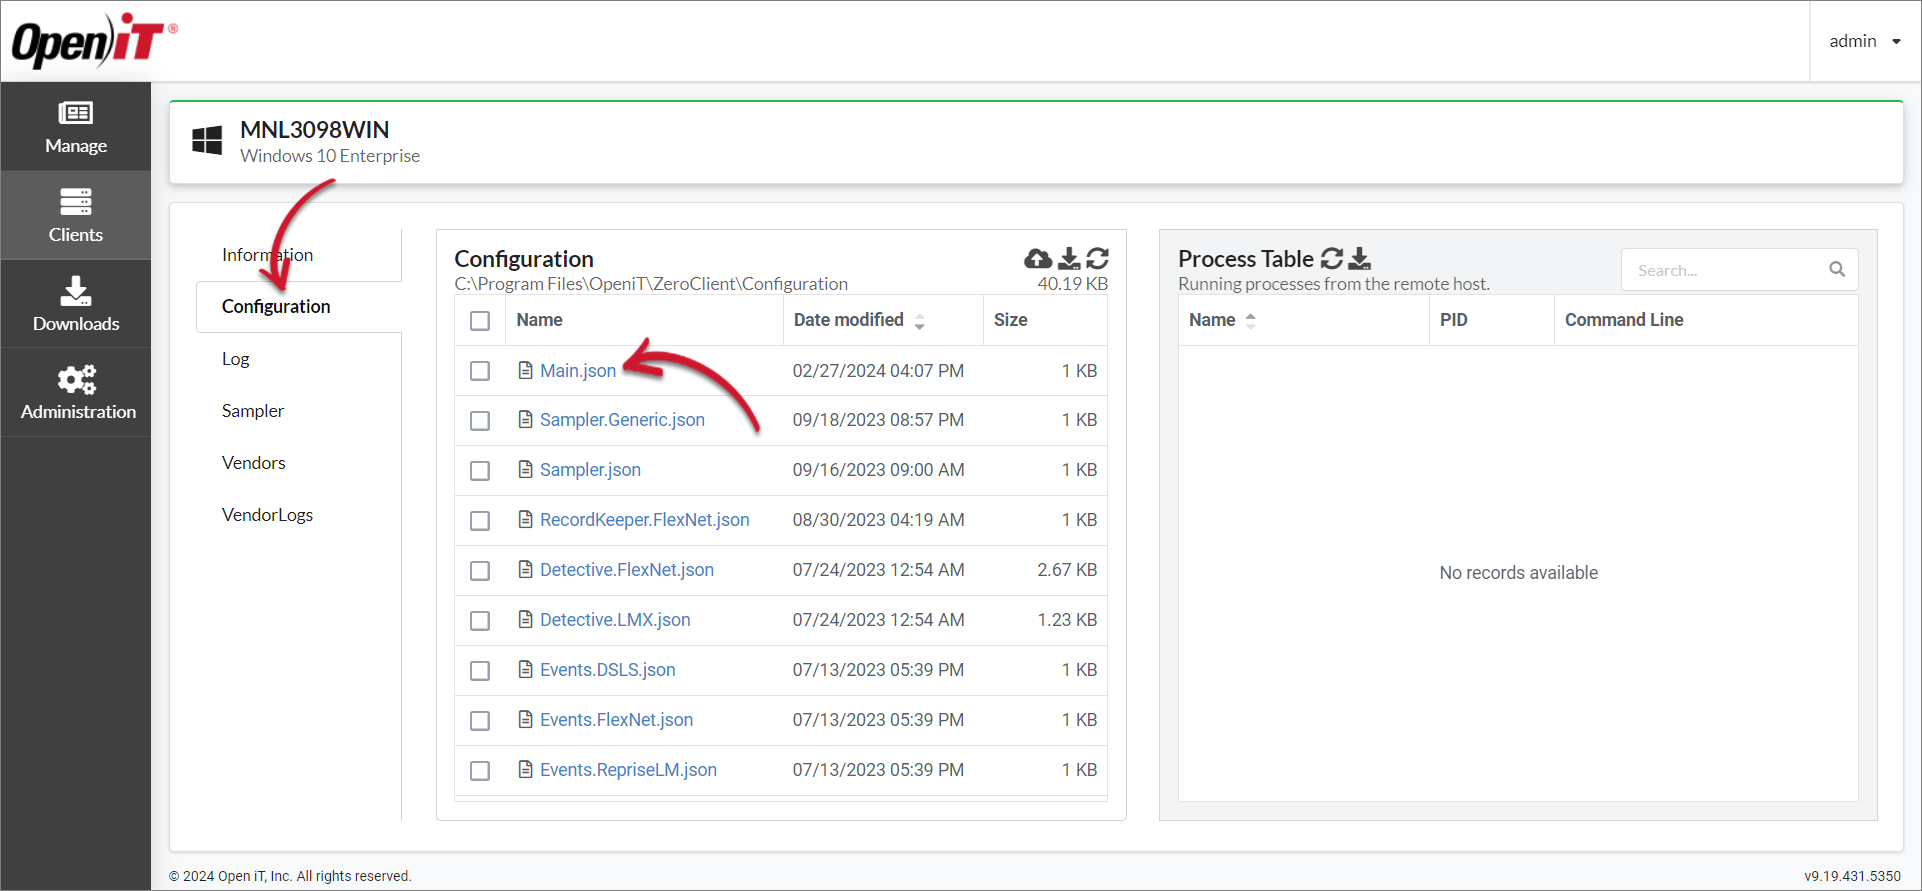Click the 02/27/2024 04:07 PM date cell
The image size is (1922, 891).
pos(878,371)
